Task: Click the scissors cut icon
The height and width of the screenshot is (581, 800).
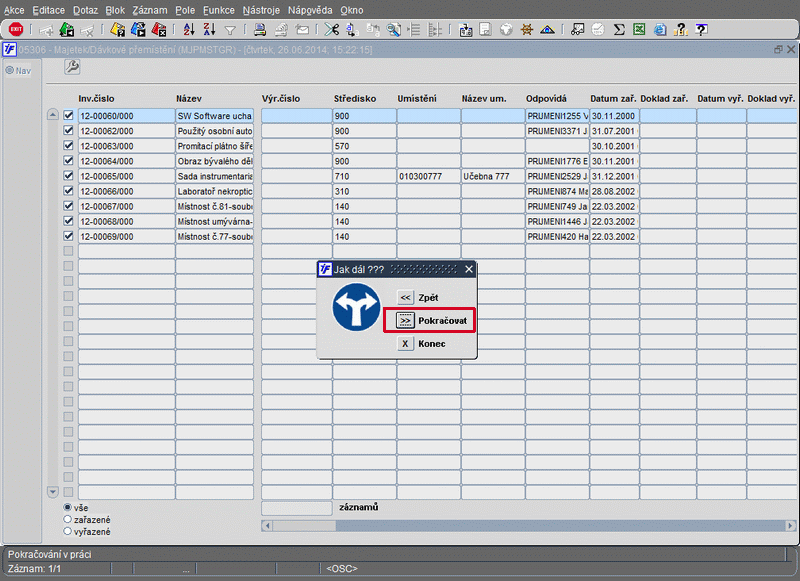Action: [x=332, y=30]
